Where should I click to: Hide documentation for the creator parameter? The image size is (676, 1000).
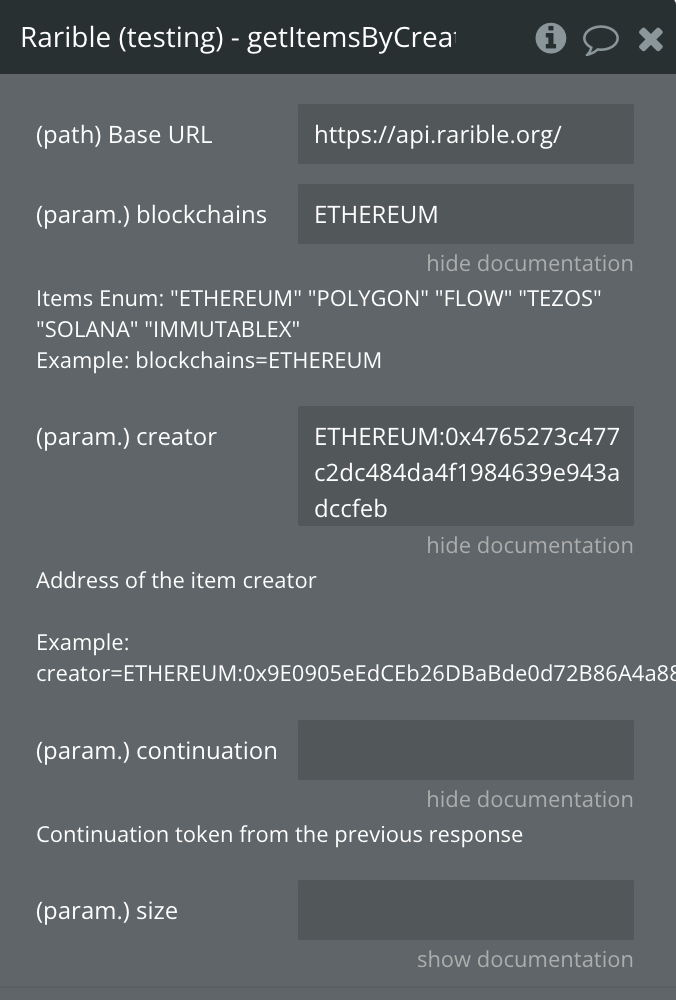[x=529, y=545]
